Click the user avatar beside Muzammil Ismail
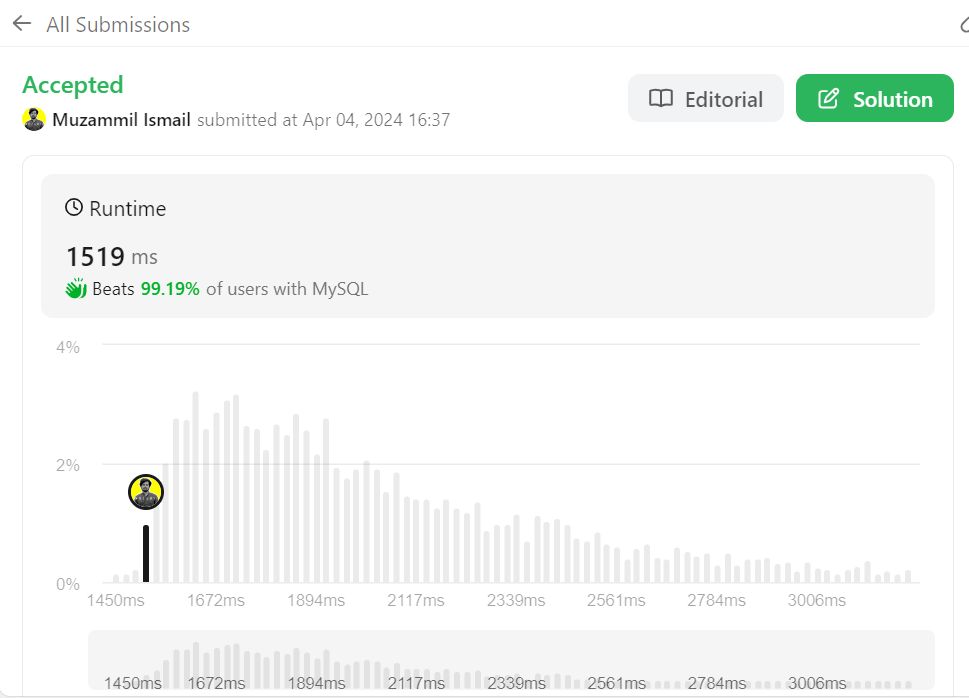This screenshot has height=698, width=969. click(34, 119)
